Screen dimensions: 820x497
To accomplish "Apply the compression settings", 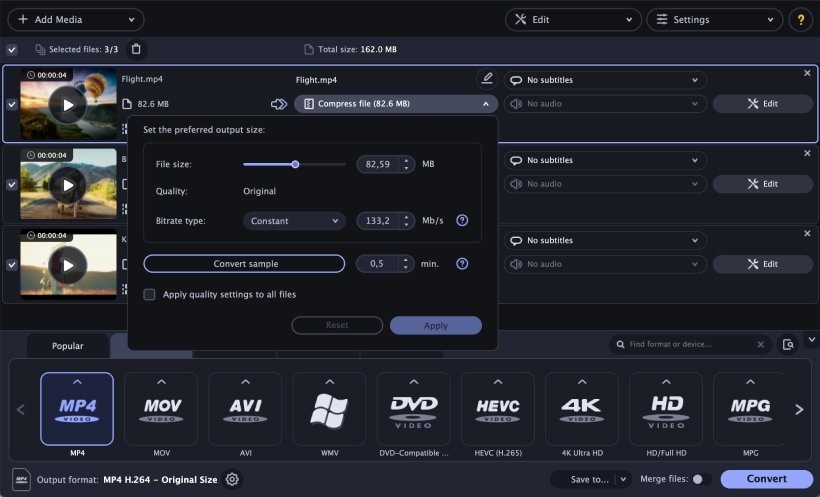I will (436, 325).
